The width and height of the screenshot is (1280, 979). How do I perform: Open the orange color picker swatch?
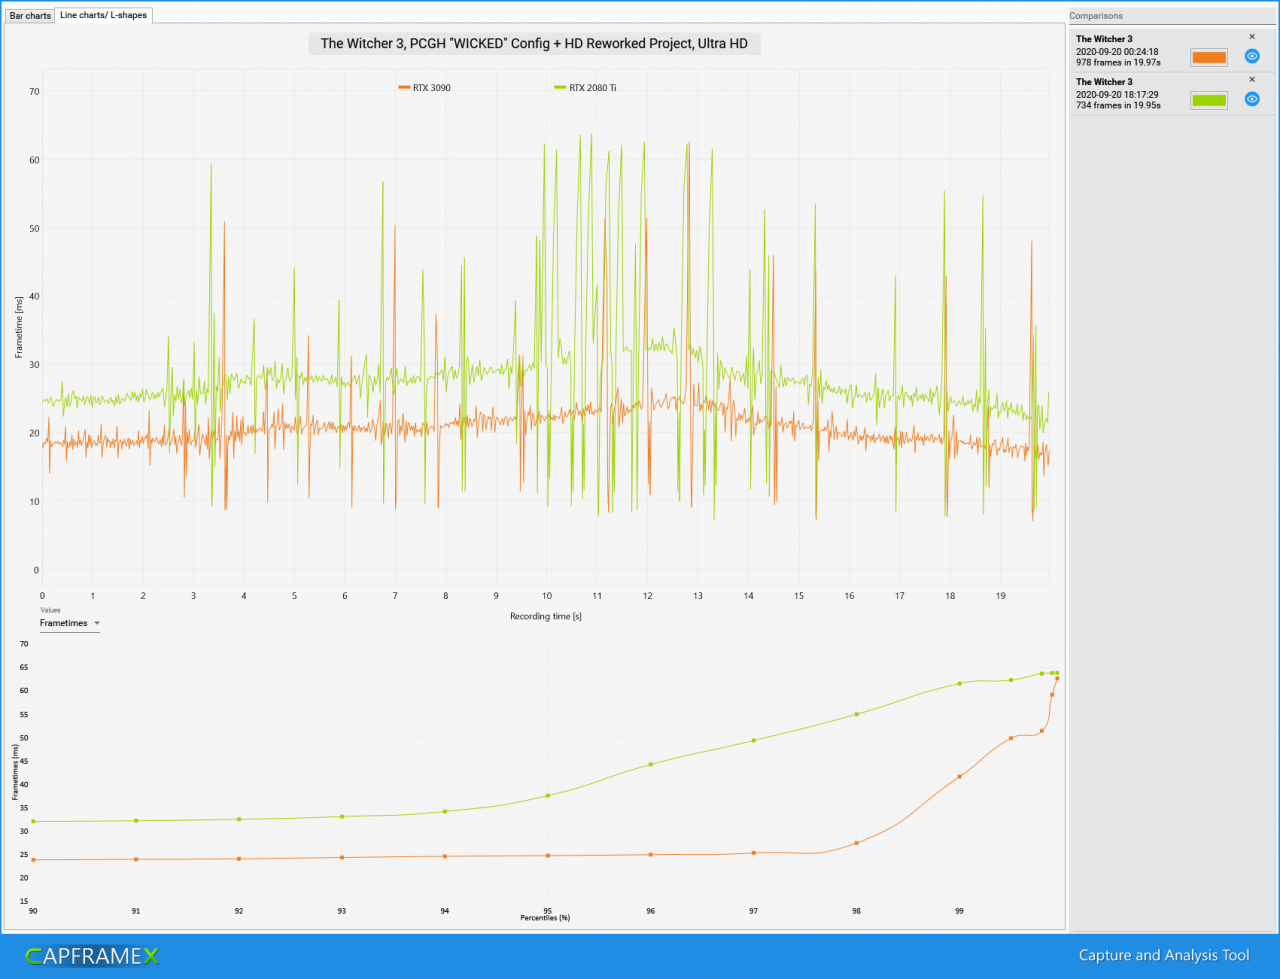tap(1209, 57)
